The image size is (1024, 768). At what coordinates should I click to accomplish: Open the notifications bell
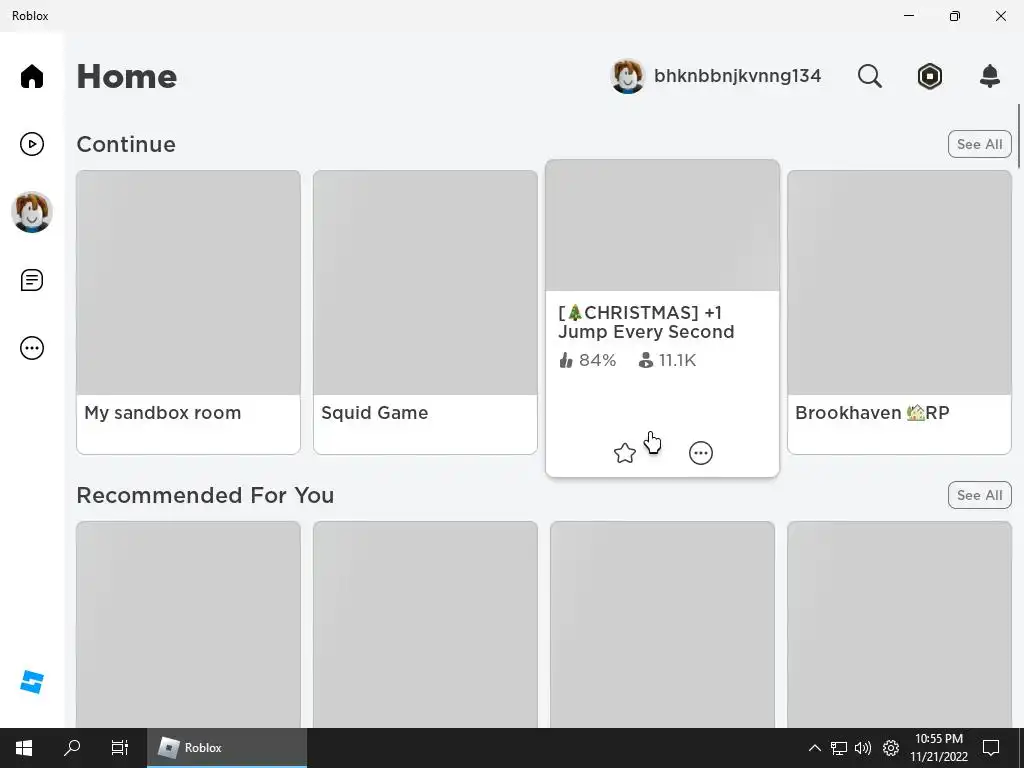pyautogui.click(x=990, y=76)
